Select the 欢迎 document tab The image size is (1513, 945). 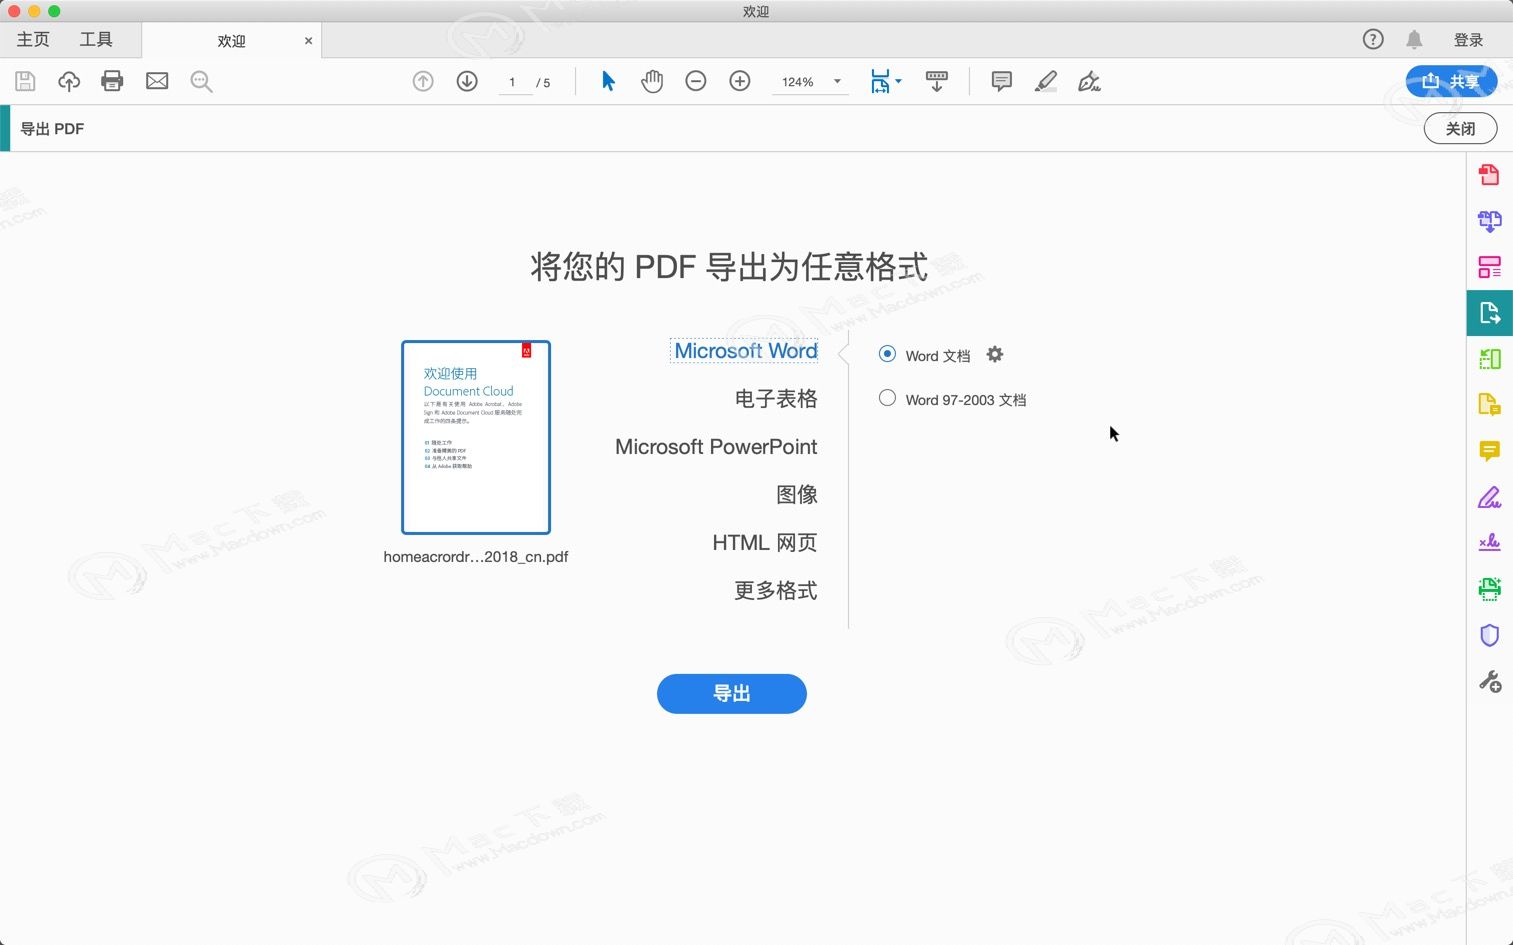(x=231, y=41)
